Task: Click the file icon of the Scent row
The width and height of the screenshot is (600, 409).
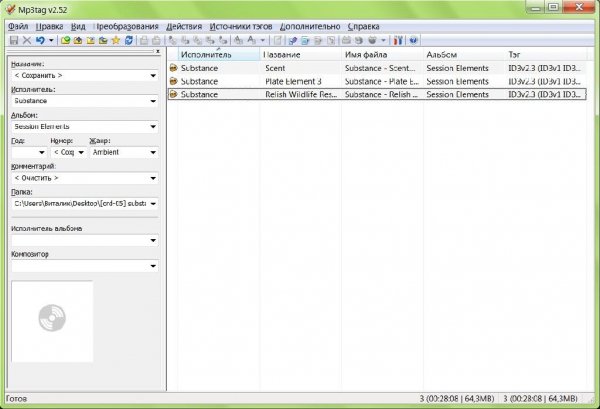Action: tap(173, 68)
